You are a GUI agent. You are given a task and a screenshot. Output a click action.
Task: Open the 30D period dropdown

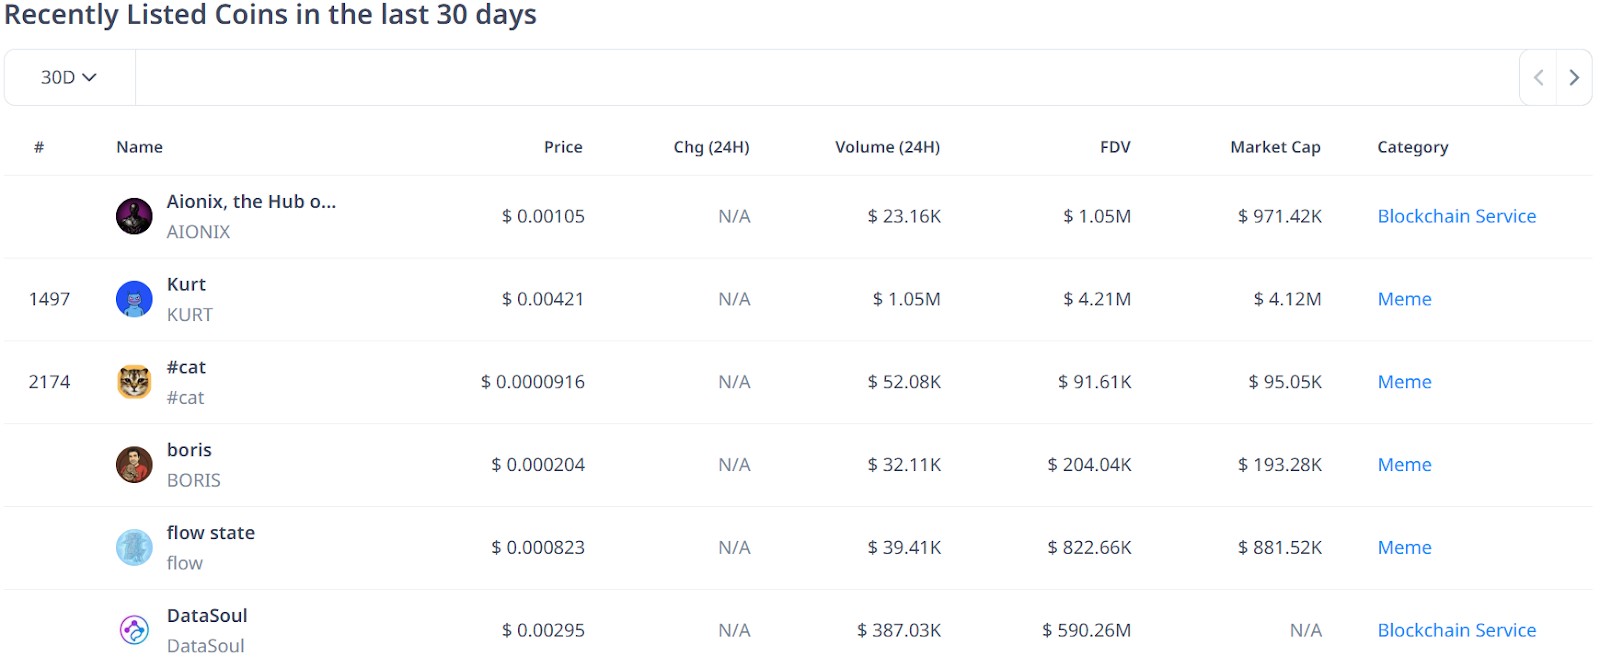point(69,77)
